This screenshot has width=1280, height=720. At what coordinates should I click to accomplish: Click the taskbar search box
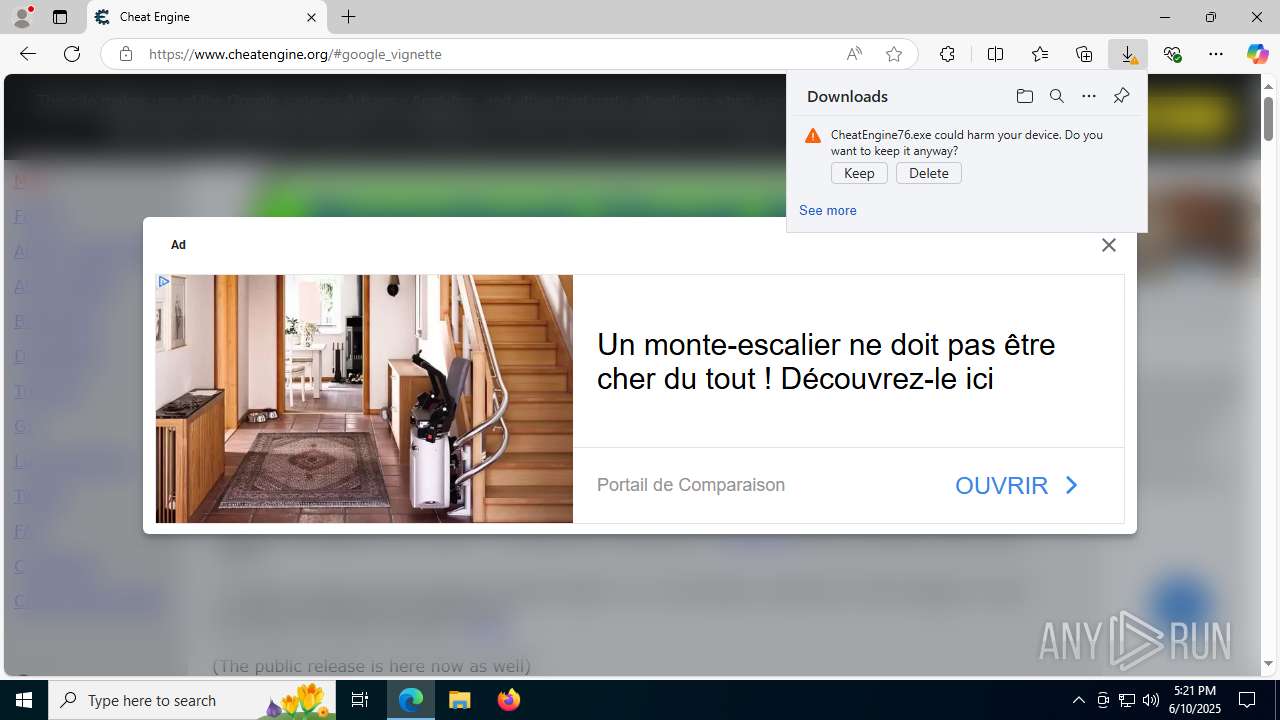(x=192, y=700)
